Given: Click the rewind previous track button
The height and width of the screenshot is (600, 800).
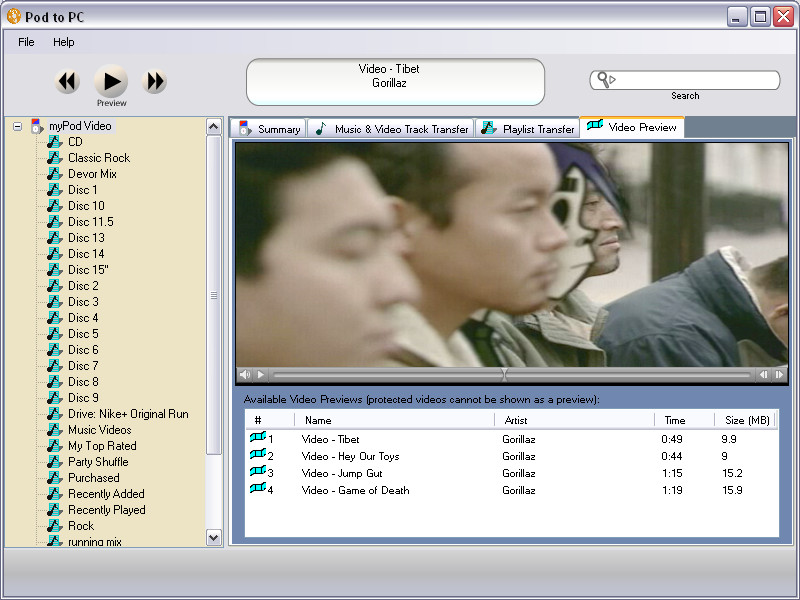Looking at the screenshot, I should click(x=67, y=81).
